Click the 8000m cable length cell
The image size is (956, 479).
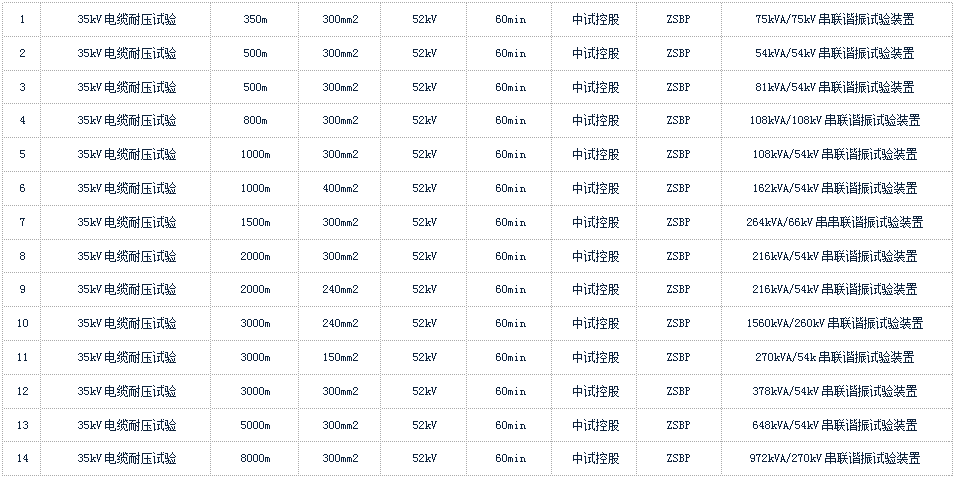(255, 459)
